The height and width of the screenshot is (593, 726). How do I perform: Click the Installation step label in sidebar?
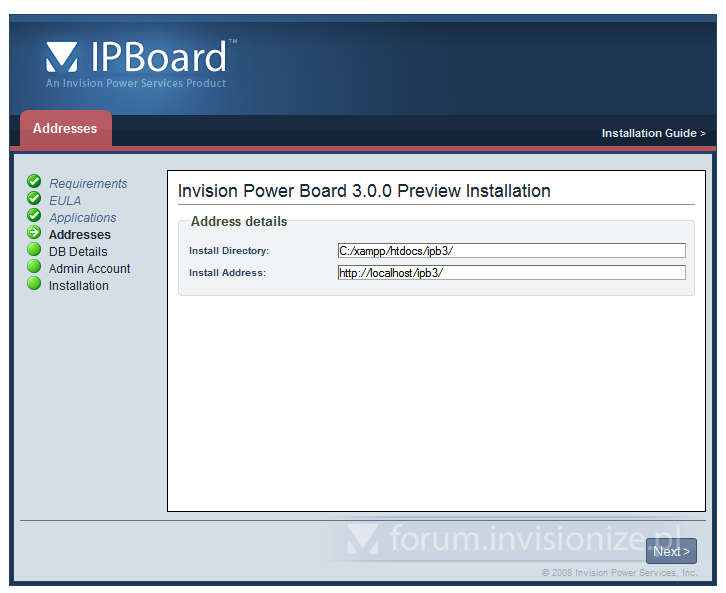click(79, 286)
